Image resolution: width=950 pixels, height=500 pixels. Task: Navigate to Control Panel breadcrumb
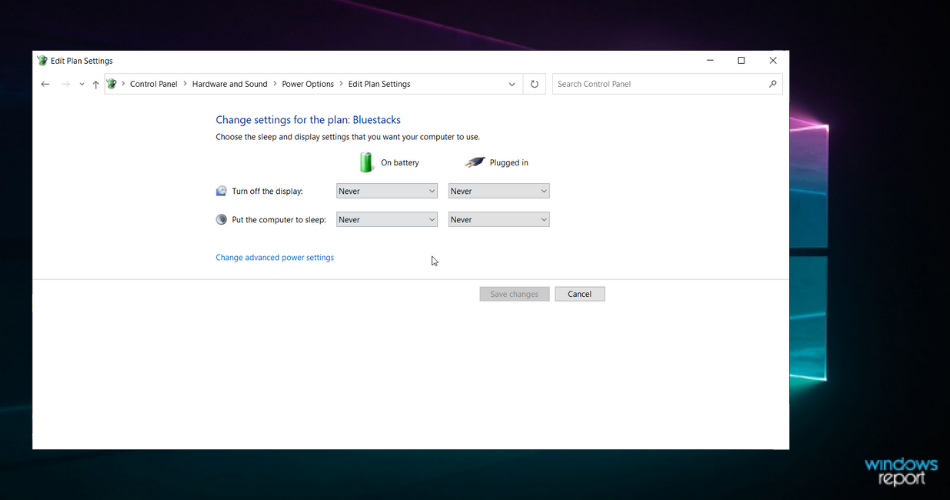pyautogui.click(x=153, y=84)
